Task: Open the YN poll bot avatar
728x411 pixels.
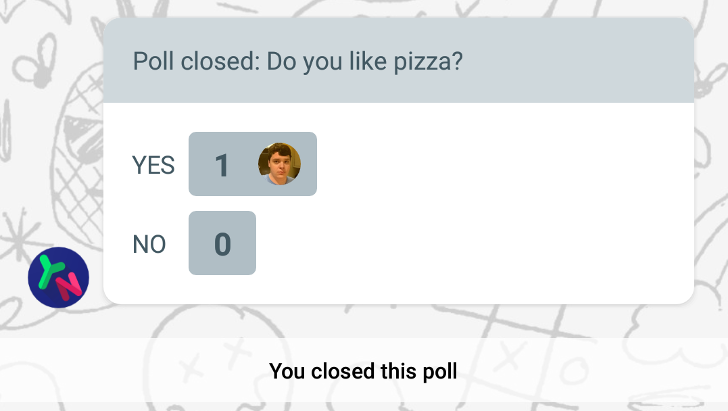Action: click(58, 277)
